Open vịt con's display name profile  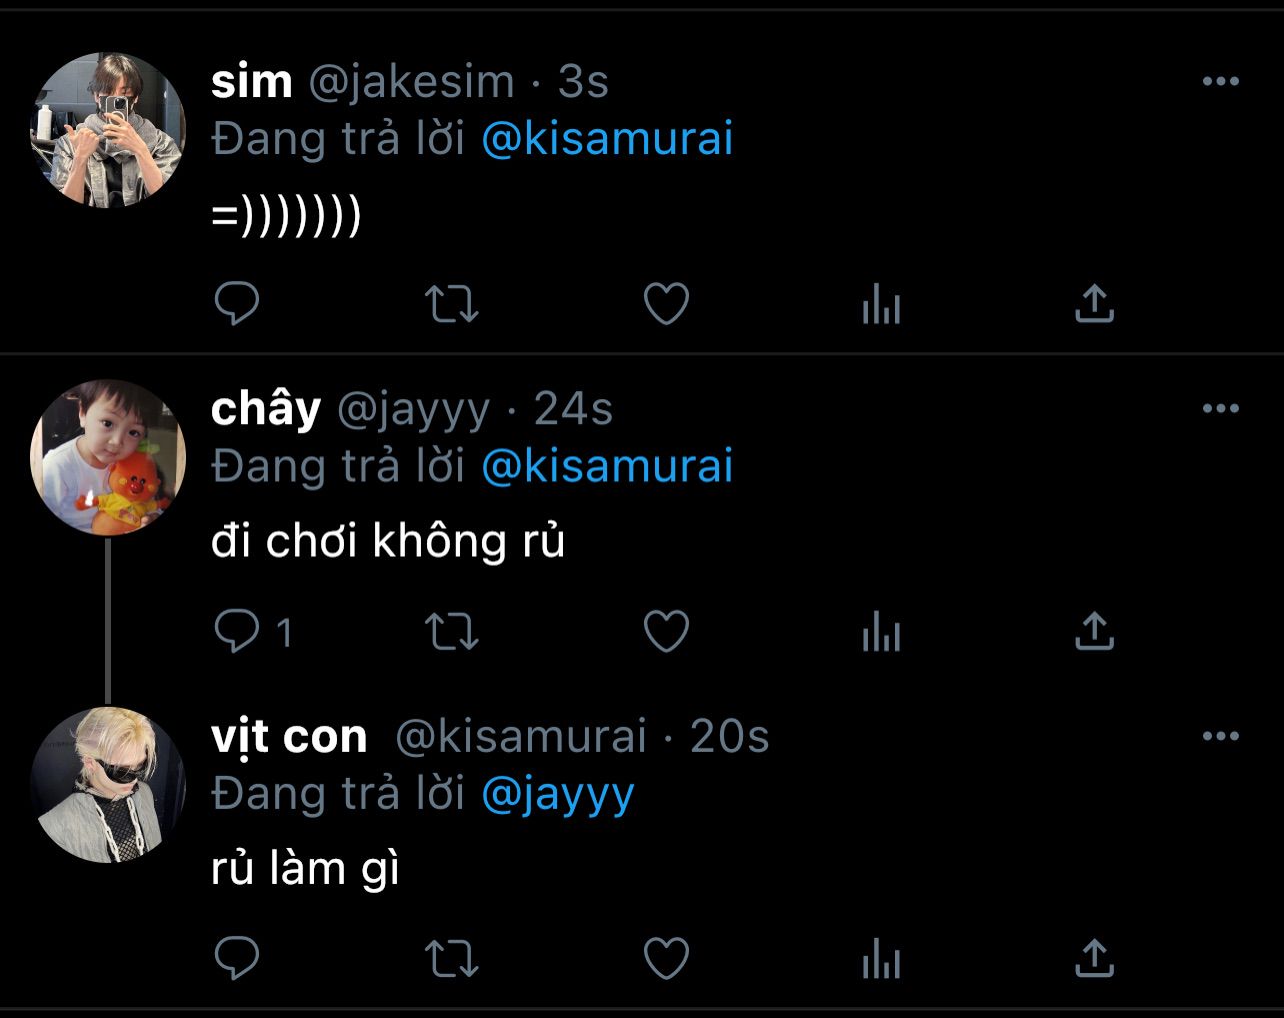tap(289, 737)
